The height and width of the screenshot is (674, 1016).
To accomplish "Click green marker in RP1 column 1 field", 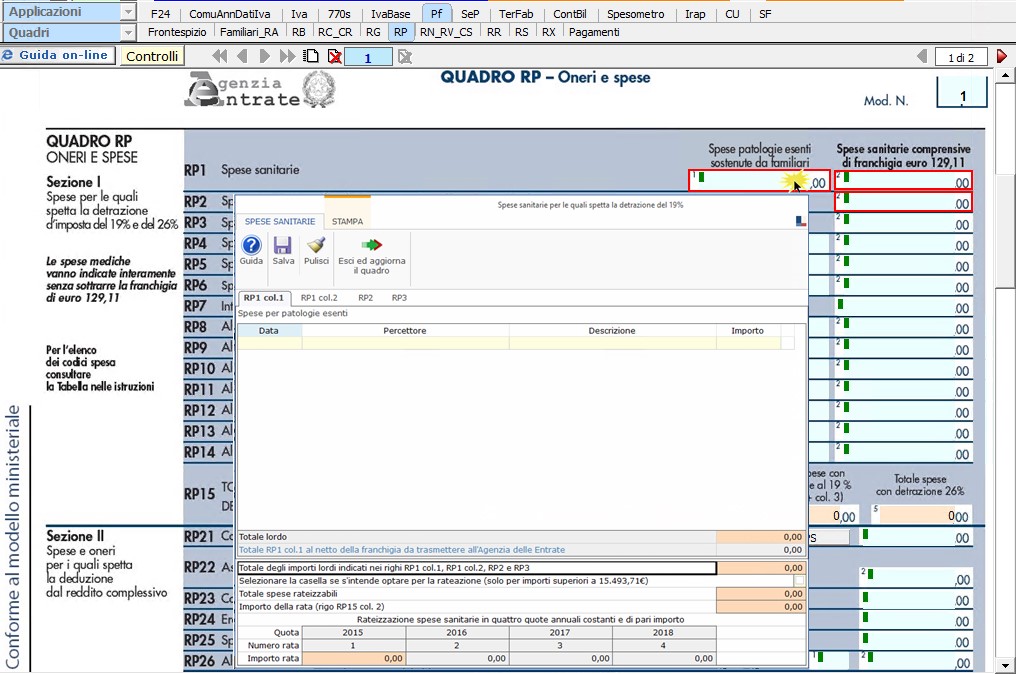I will (701, 177).
